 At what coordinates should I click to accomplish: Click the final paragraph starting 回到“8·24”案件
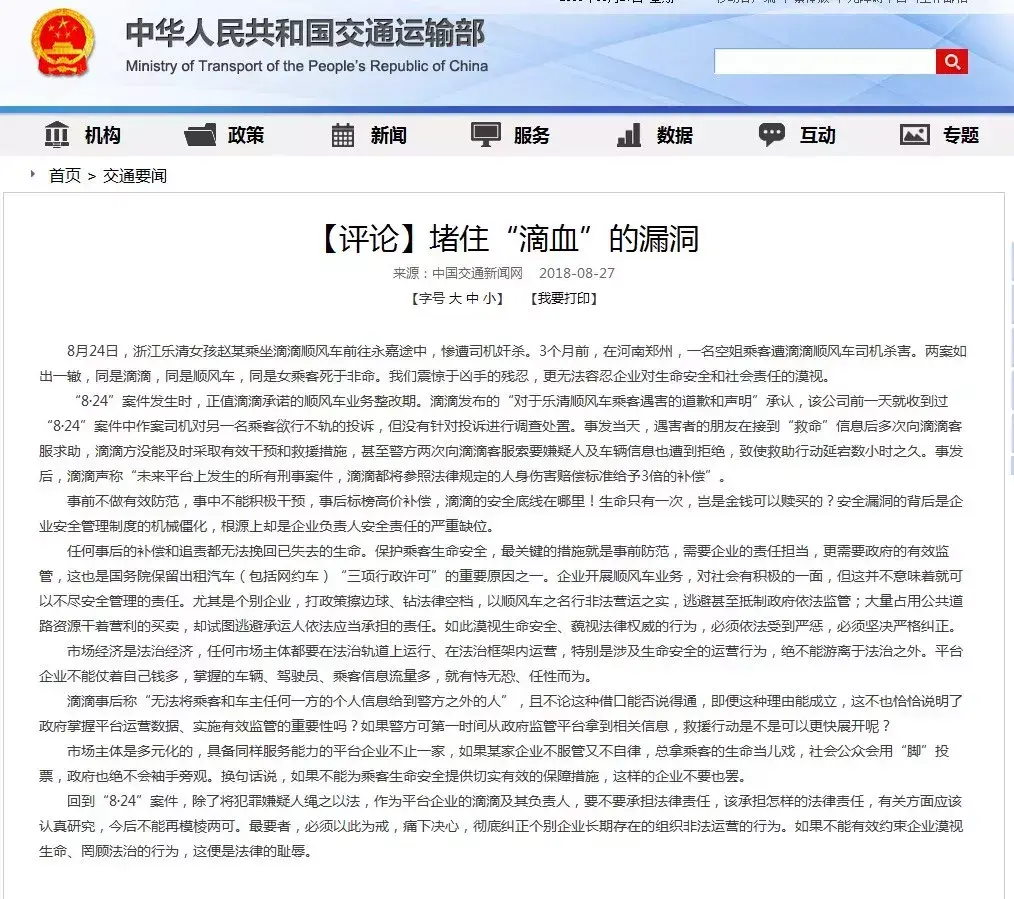point(501,826)
